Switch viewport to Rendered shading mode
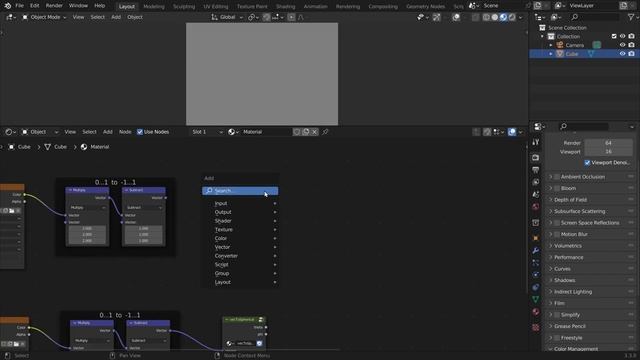Image resolution: width=640 pixels, height=360 pixels. tap(512, 17)
